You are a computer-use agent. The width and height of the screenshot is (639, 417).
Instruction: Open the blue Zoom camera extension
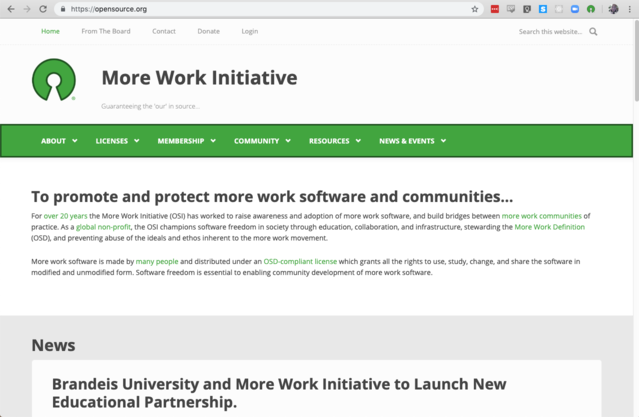(x=575, y=9)
